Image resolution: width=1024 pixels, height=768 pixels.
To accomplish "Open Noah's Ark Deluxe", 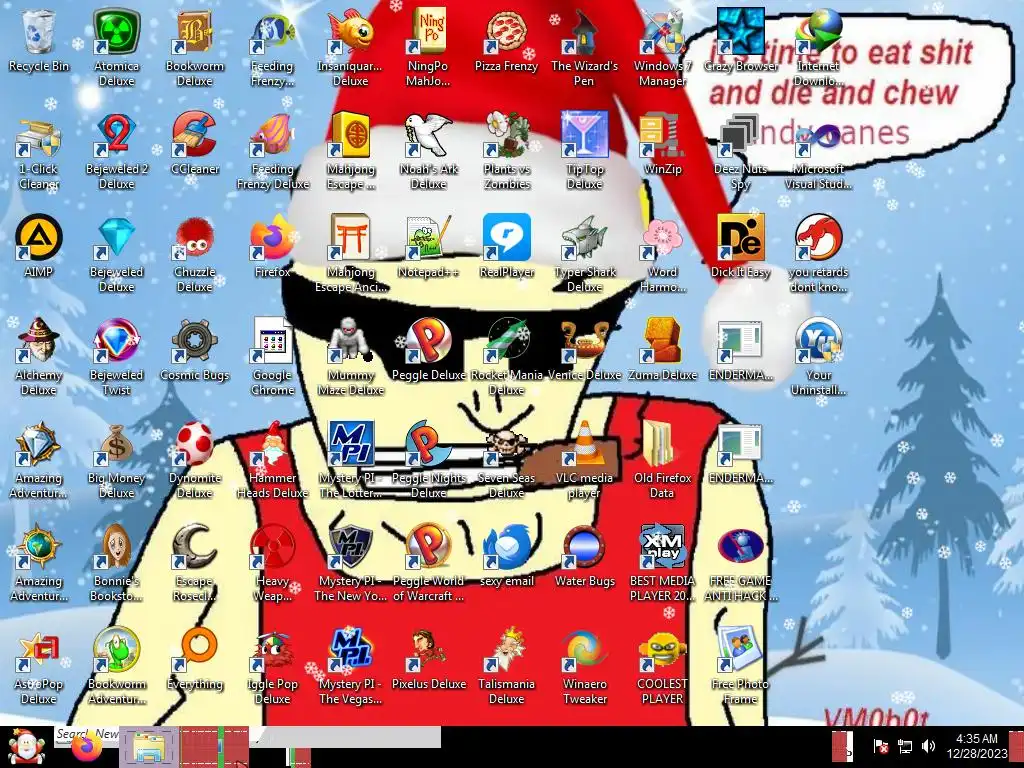I will [x=428, y=150].
